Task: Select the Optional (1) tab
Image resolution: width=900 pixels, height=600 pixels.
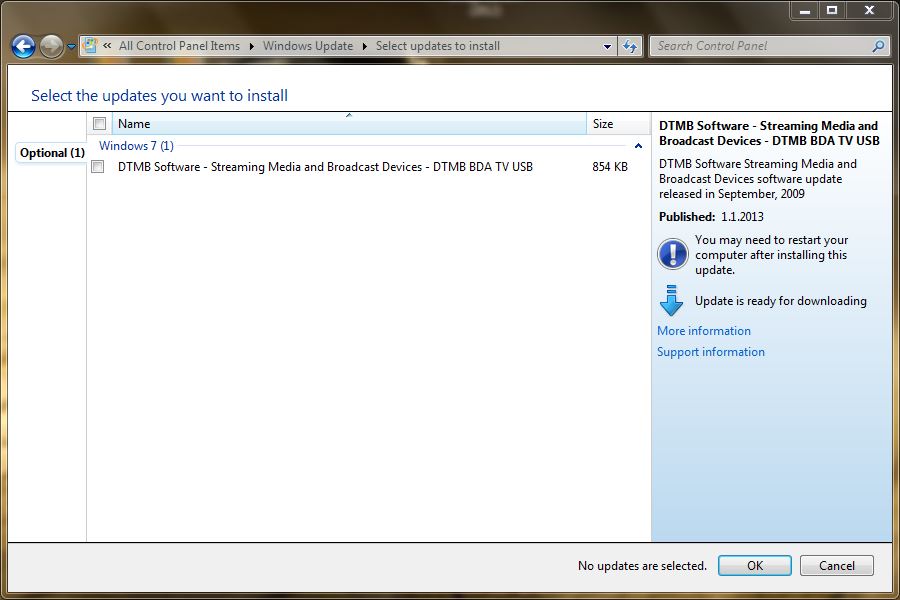Action: pos(52,153)
